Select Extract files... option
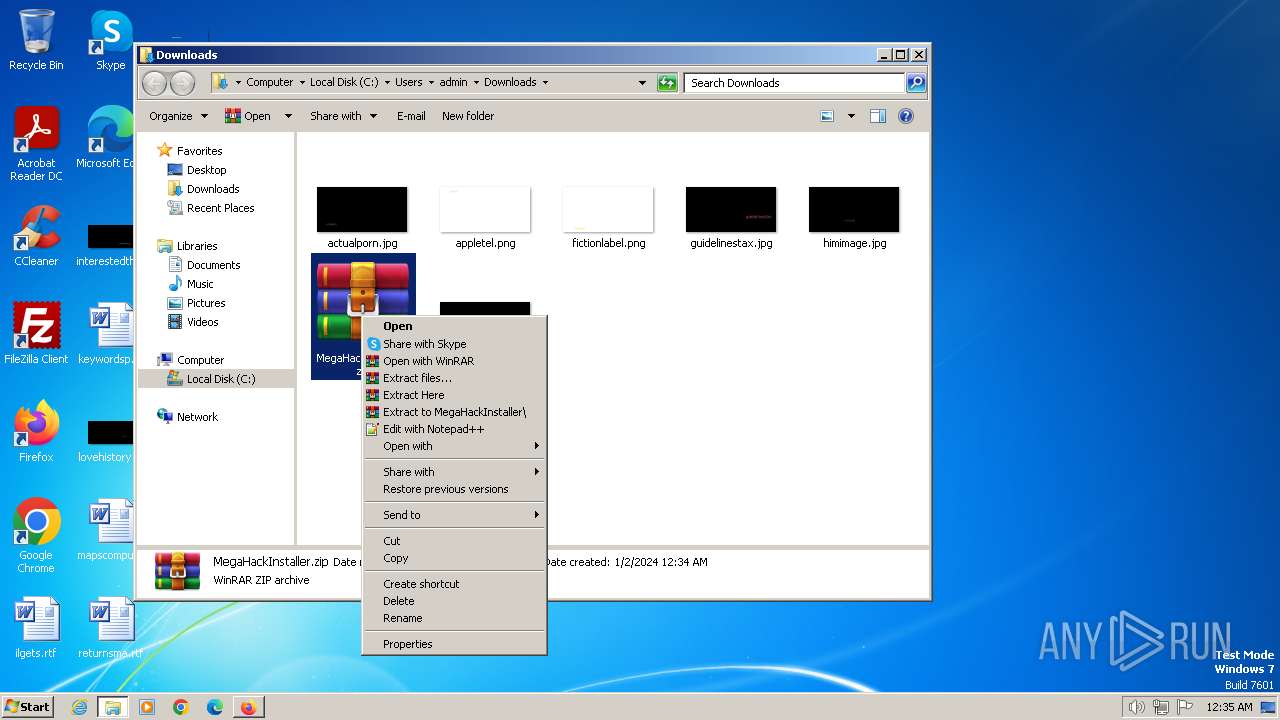 (454, 378)
